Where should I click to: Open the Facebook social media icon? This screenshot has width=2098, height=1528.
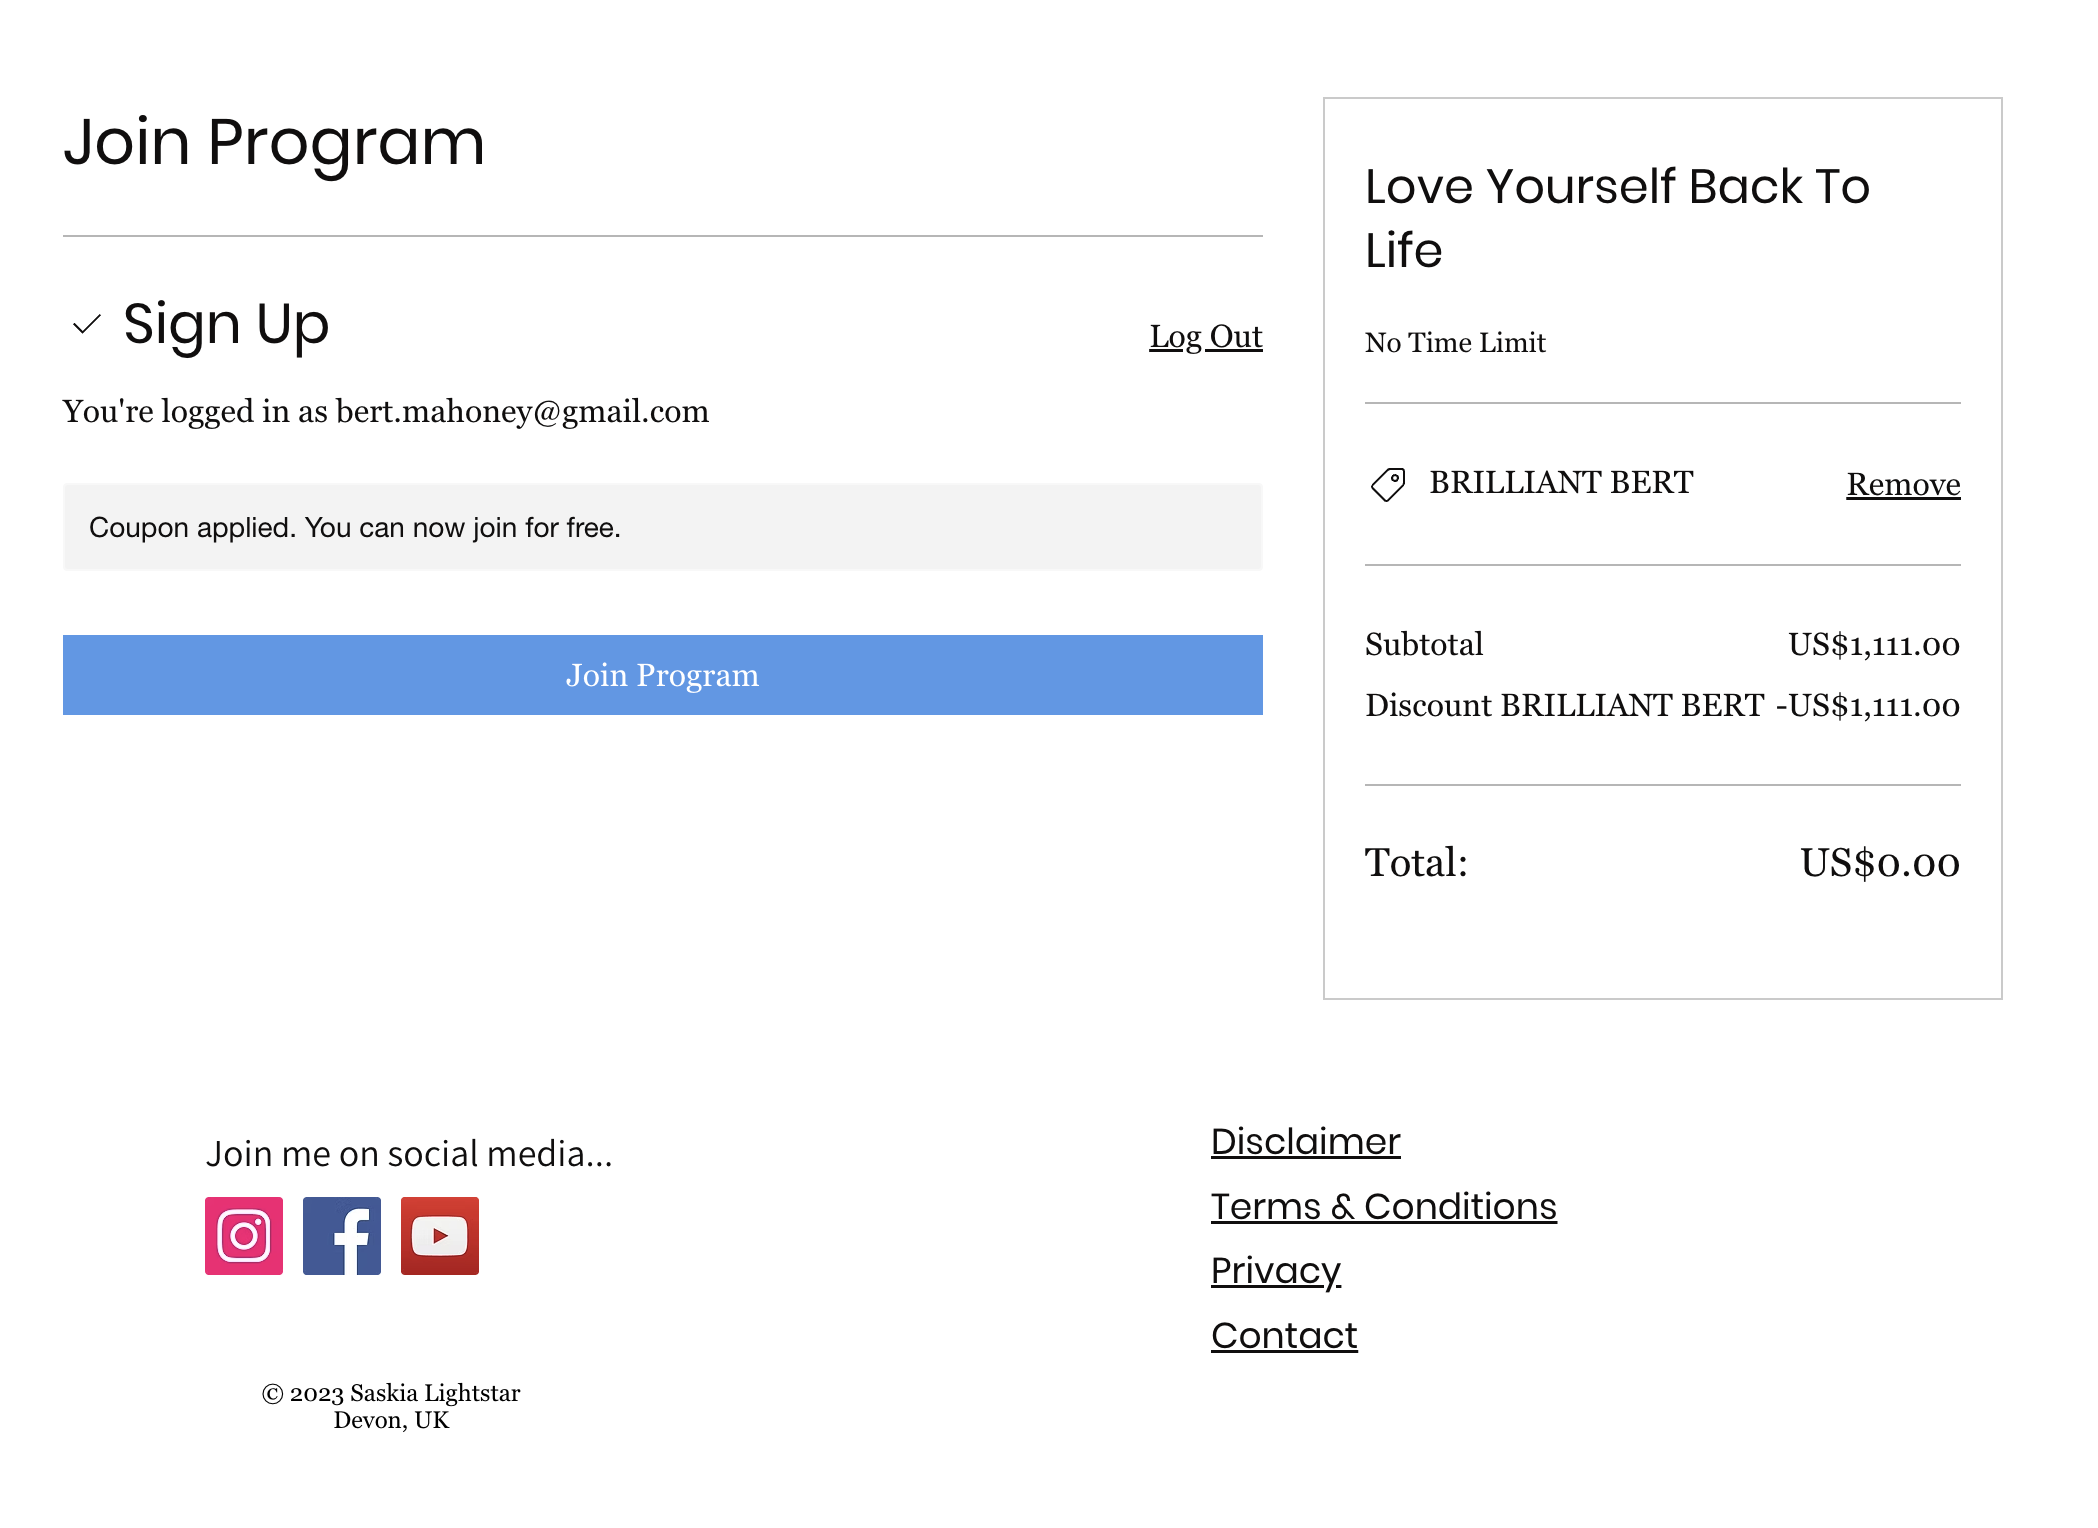pyautogui.click(x=342, y=1235)
